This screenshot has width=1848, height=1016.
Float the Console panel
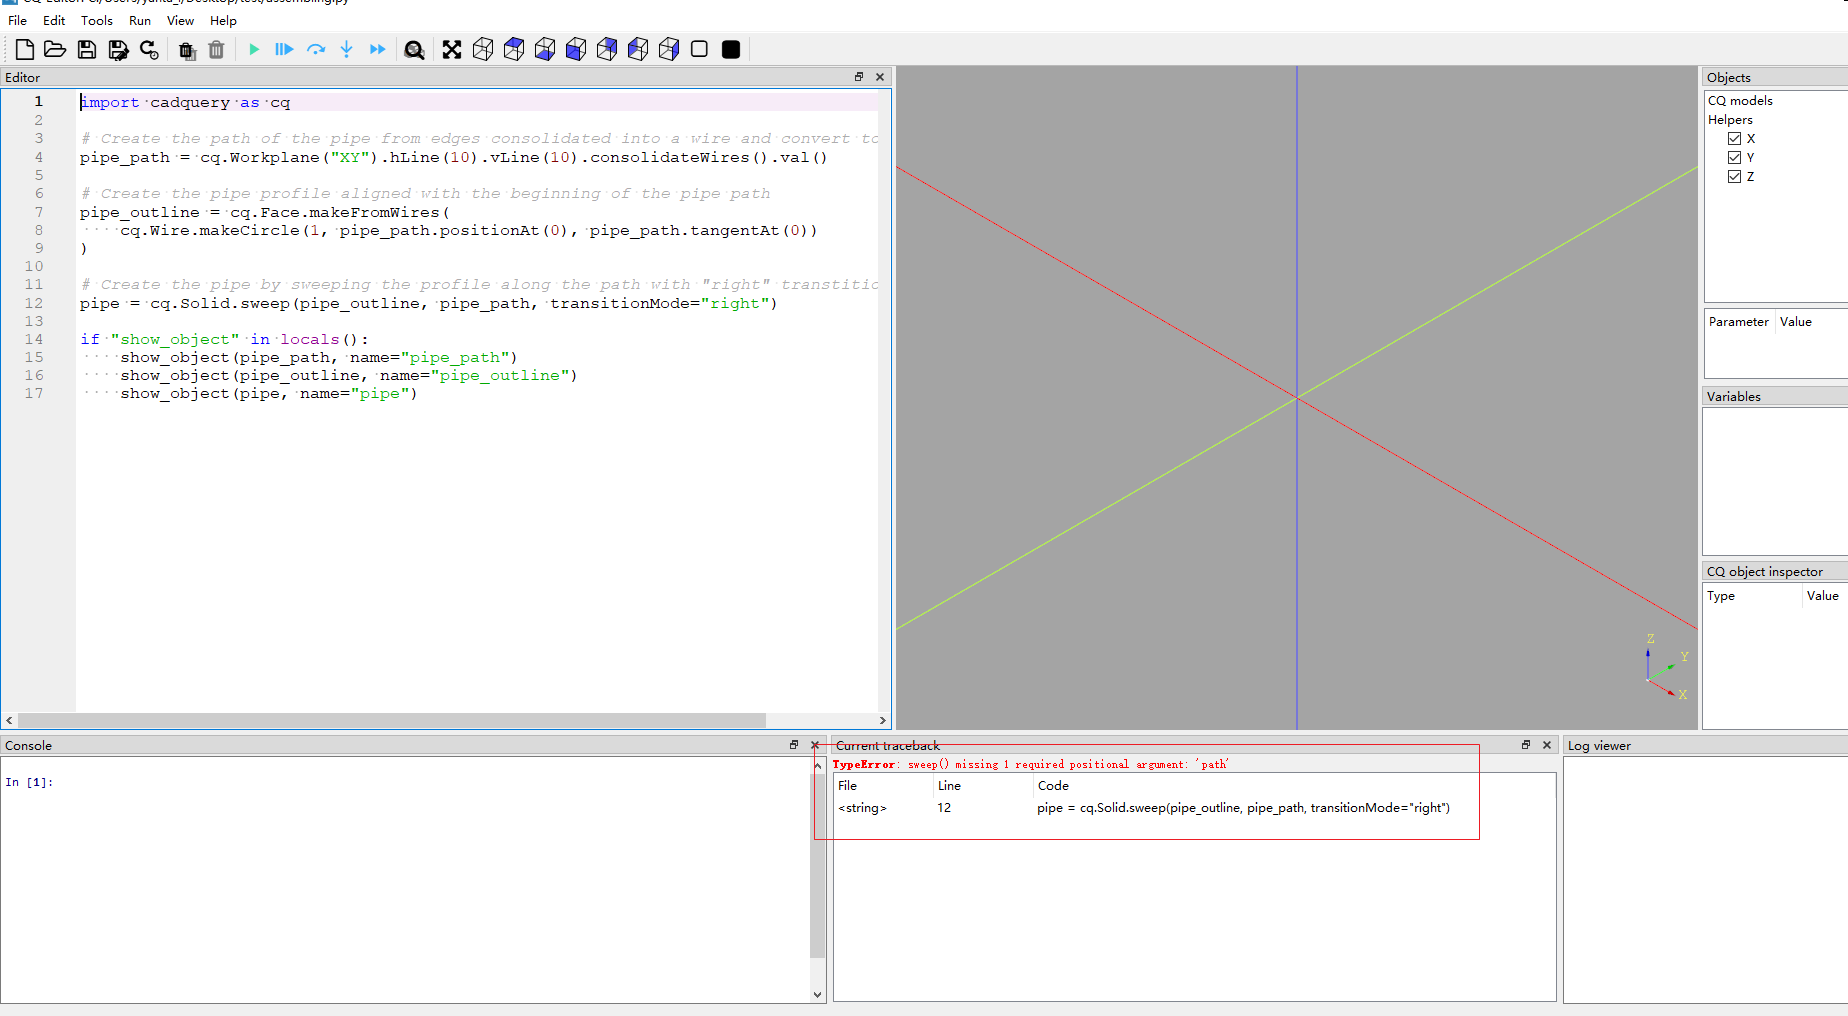[x=794, y=745]
